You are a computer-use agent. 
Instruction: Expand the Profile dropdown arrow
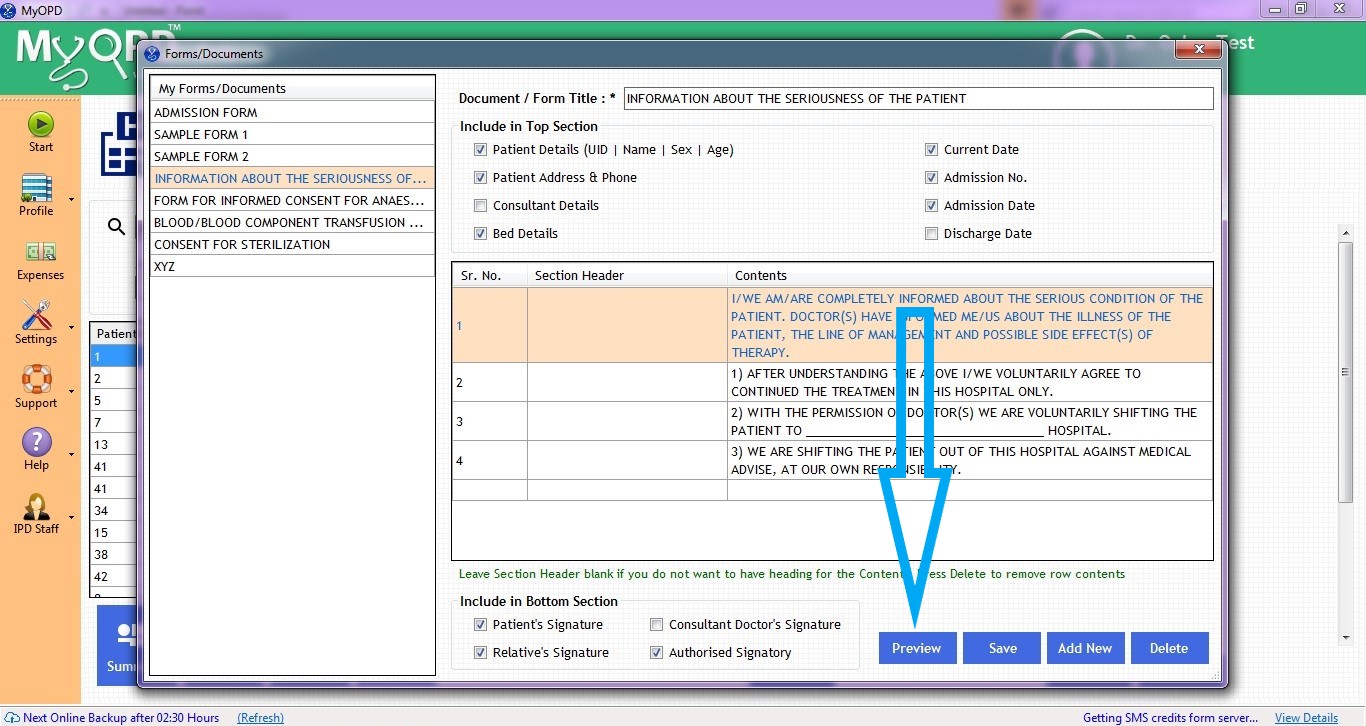pos(71,199)
